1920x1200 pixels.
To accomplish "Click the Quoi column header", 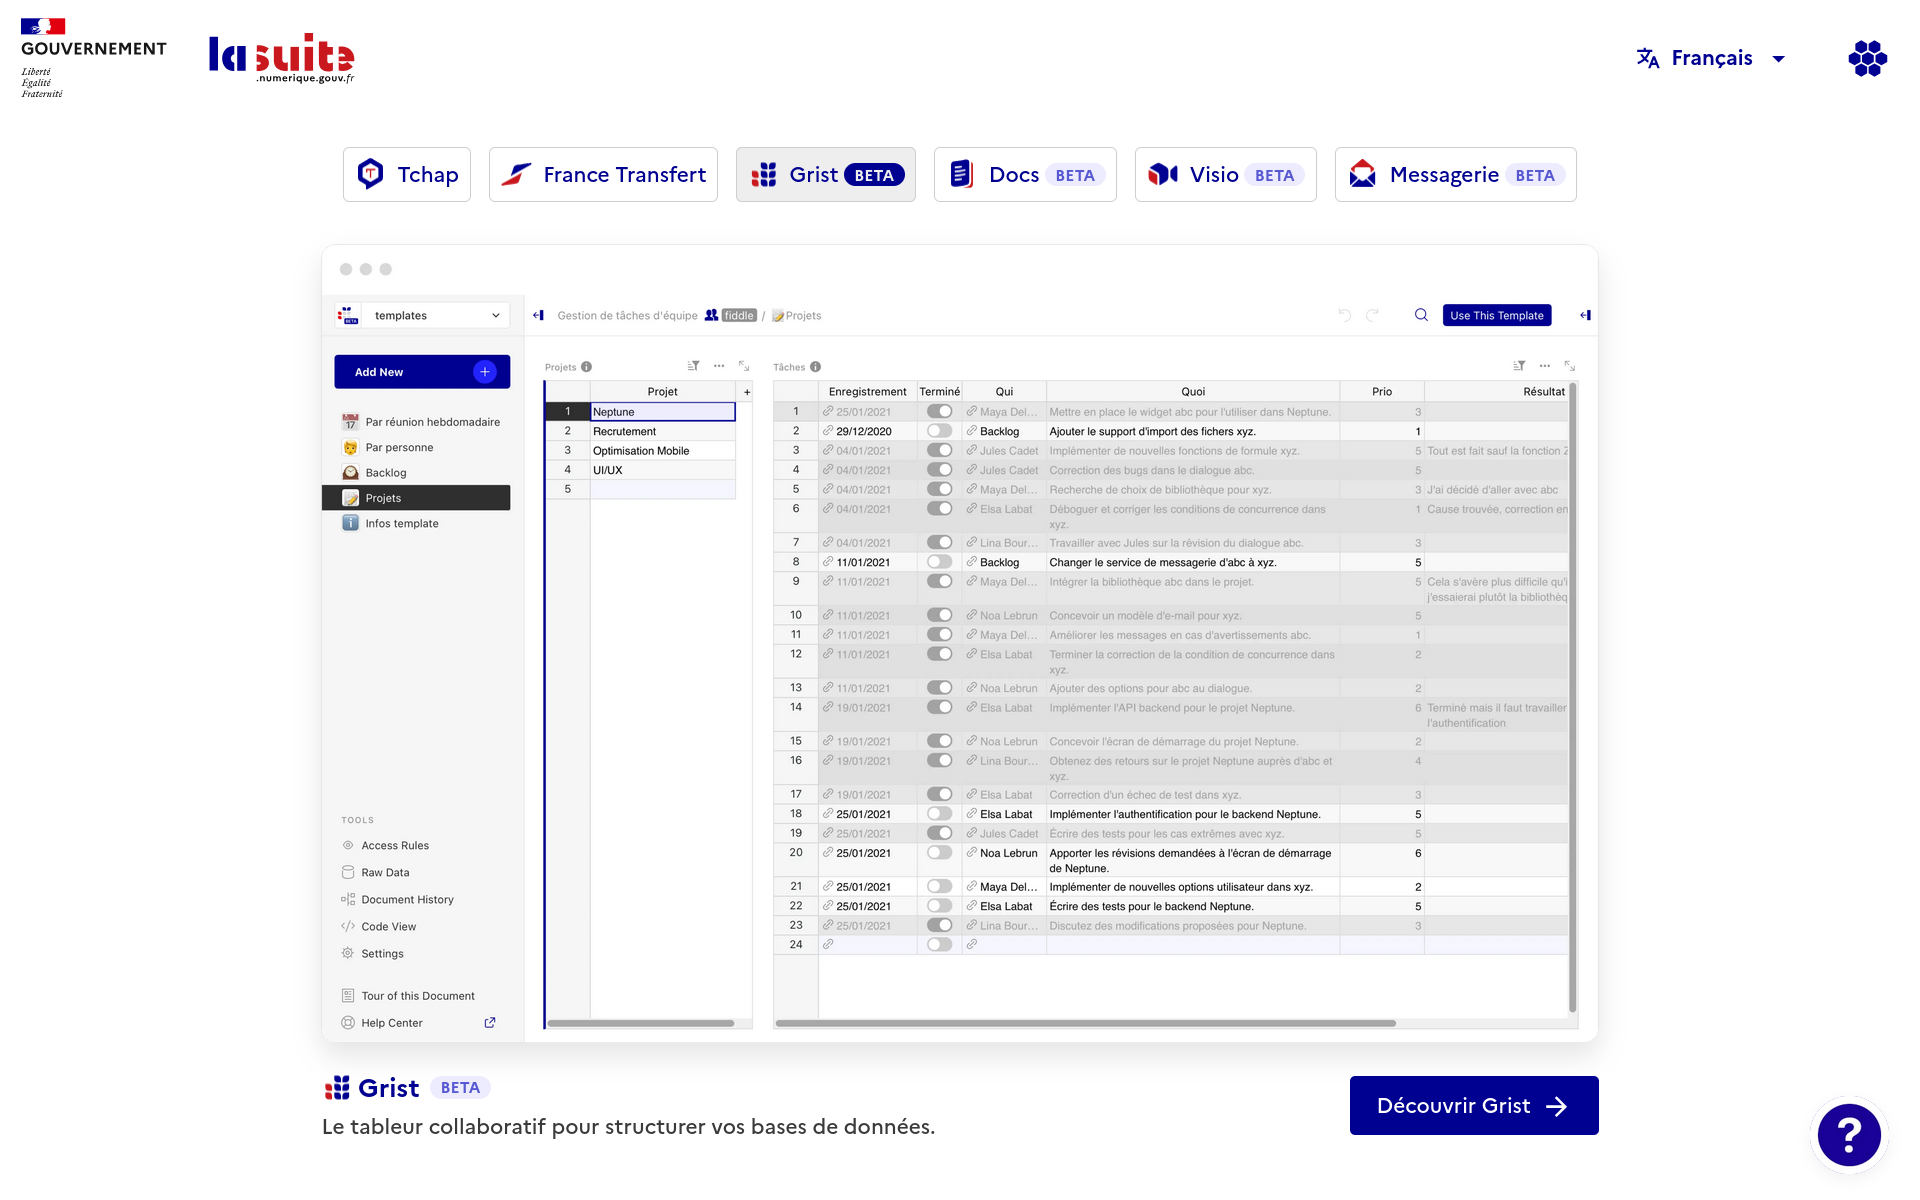I will pyautogui.click(x=1193, y=392).
